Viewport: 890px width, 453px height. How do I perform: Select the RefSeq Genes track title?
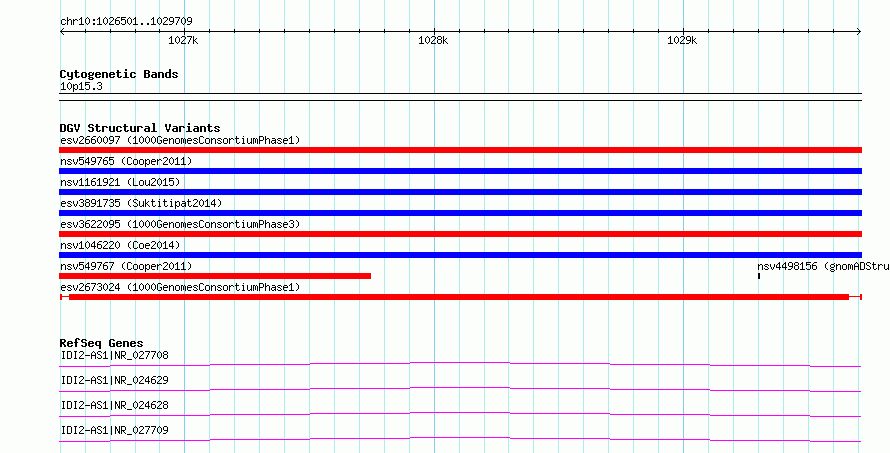(x=101, y=343)
